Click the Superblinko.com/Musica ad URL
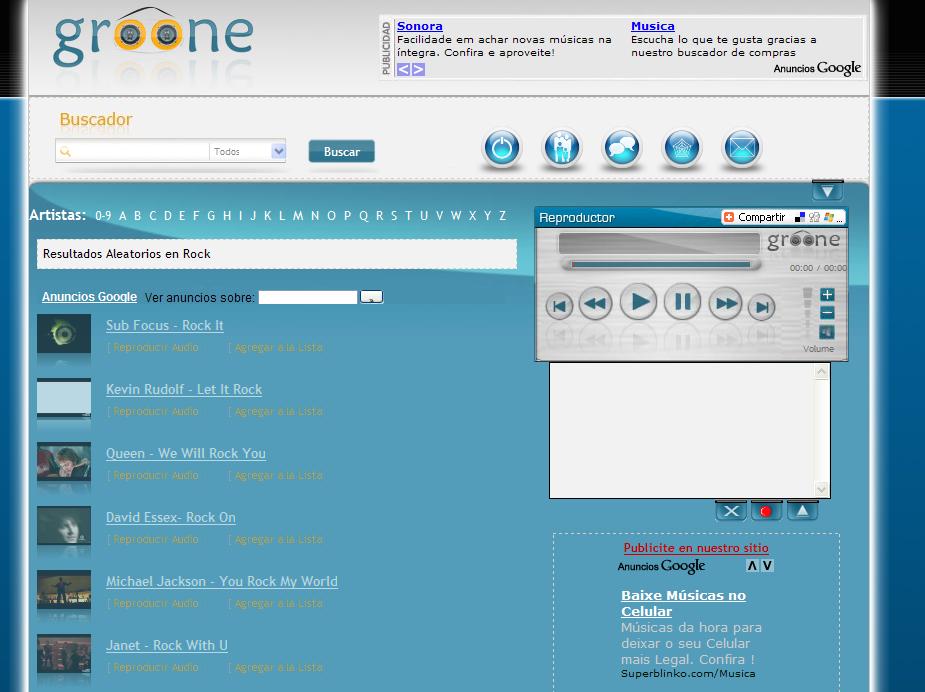This screenshot has width=925, height=692. pos(688,673)
